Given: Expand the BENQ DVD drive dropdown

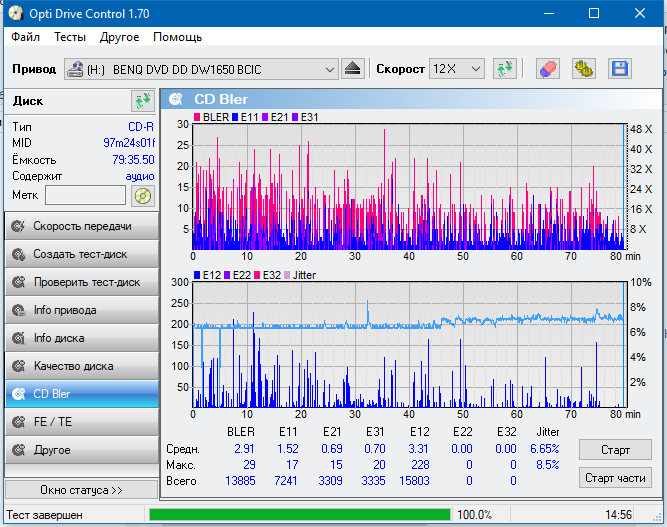Looking at the screenshot, I should tap(330, 69).
